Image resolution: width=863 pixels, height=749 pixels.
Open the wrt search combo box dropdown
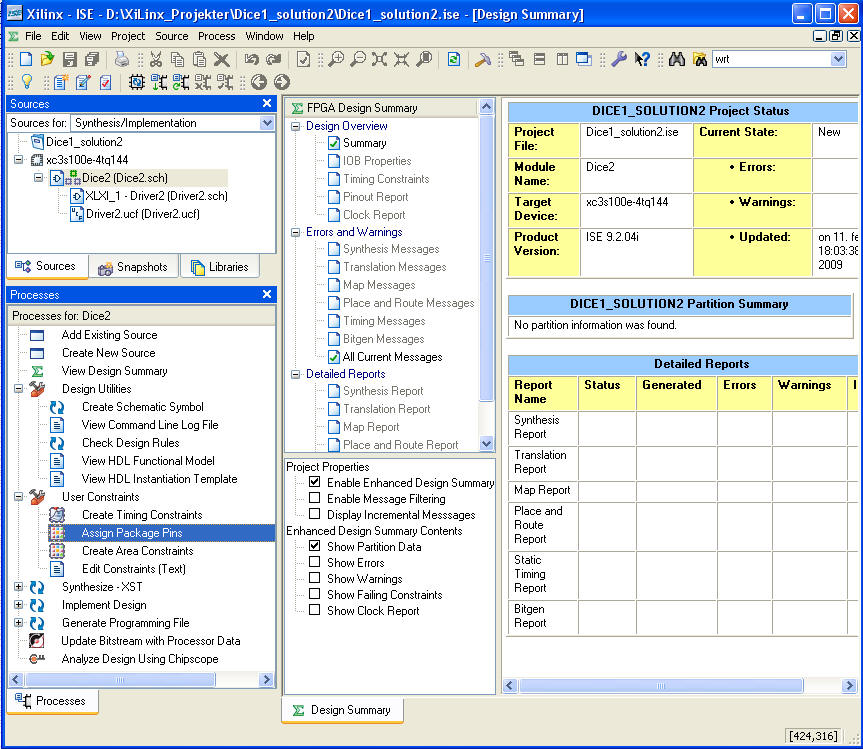[838, 59]
